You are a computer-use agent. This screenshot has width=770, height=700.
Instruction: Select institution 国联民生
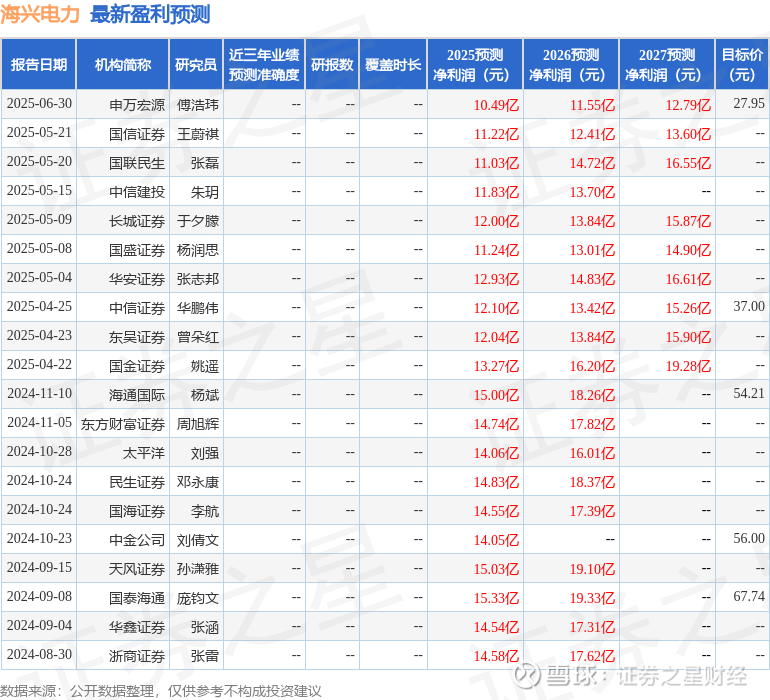(x=137, y=163)
